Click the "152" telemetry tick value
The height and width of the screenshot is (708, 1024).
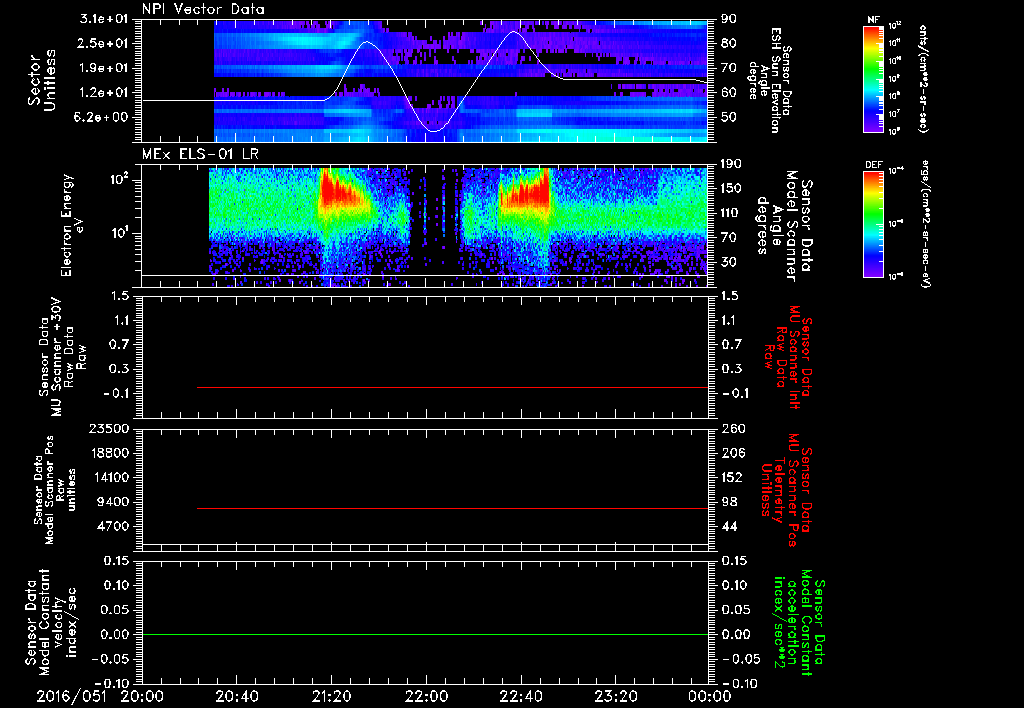(x=733, y=477)
